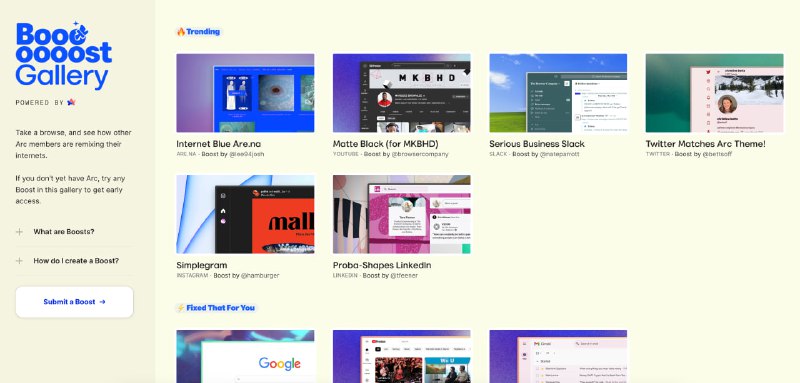Click the SLACK Boost by @nateparrott credit
Screen dimensions: 800x383
[534, 154]
